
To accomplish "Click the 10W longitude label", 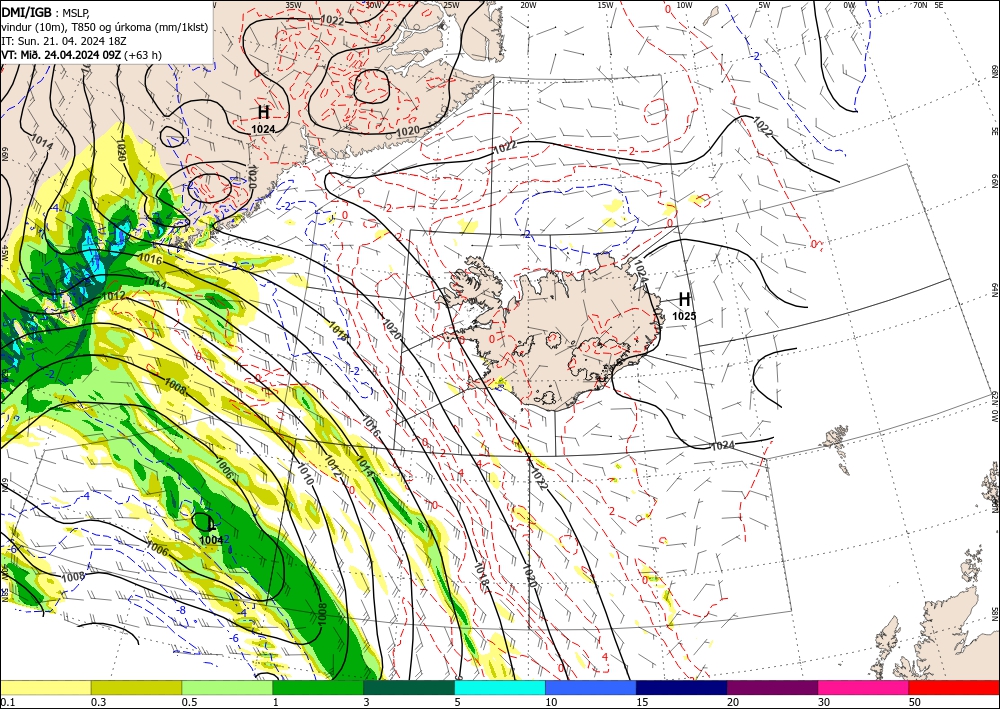I will [684, 5].
